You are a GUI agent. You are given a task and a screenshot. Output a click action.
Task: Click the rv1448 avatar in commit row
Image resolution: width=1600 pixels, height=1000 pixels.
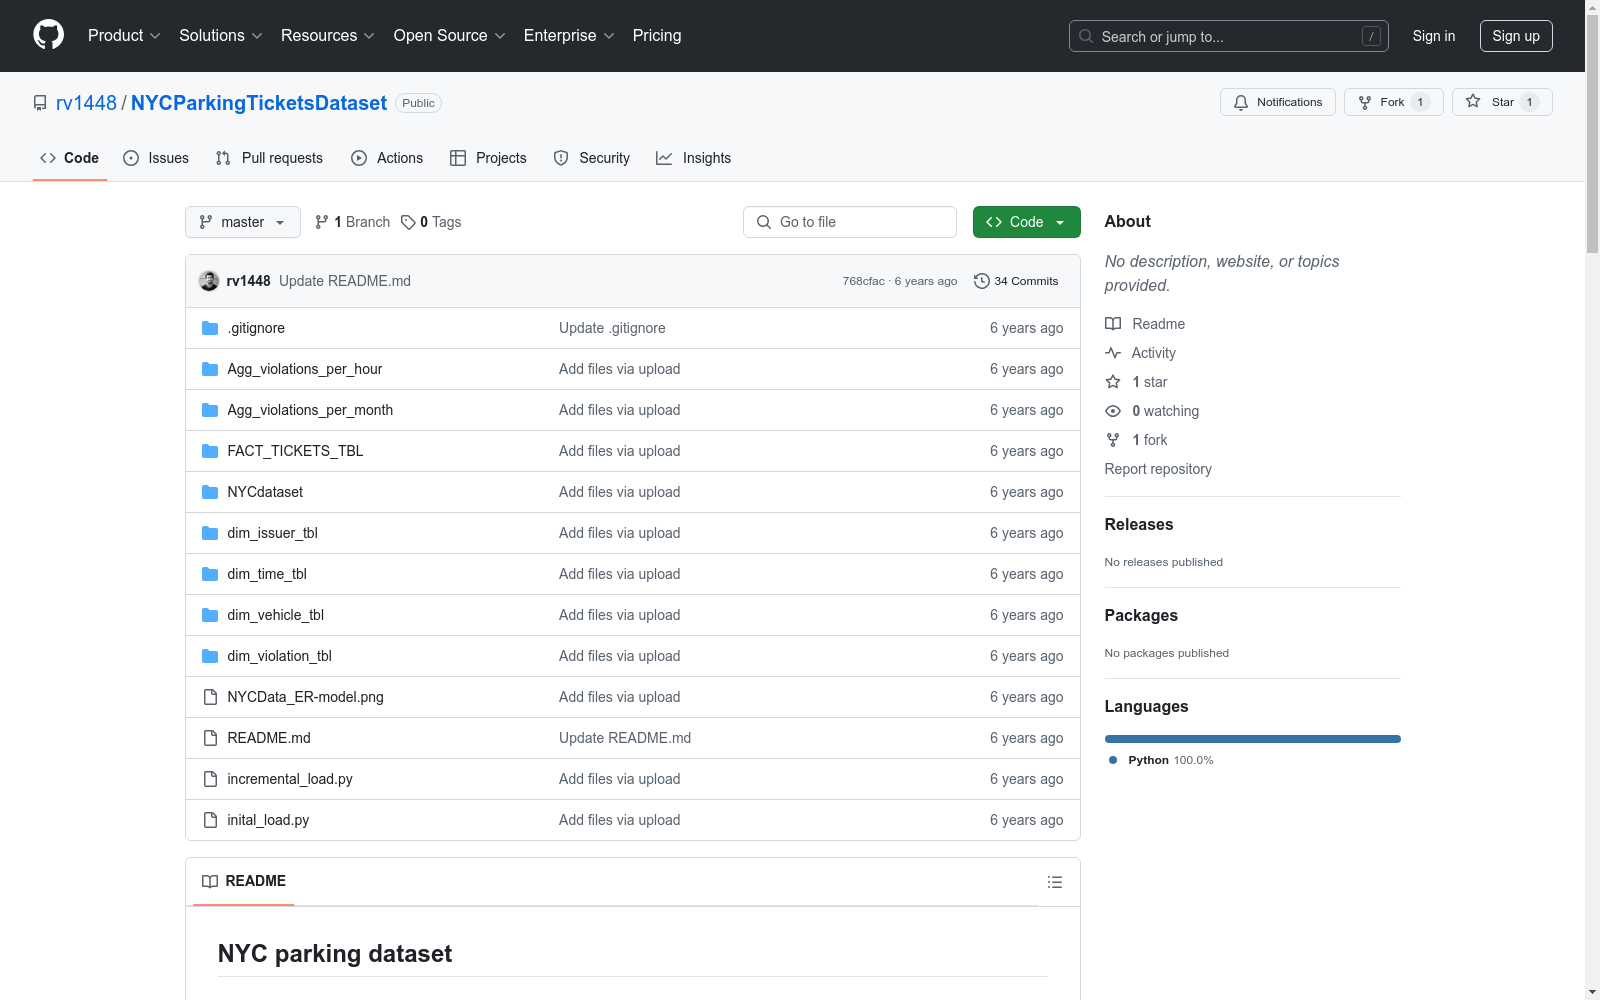point(209,281)
